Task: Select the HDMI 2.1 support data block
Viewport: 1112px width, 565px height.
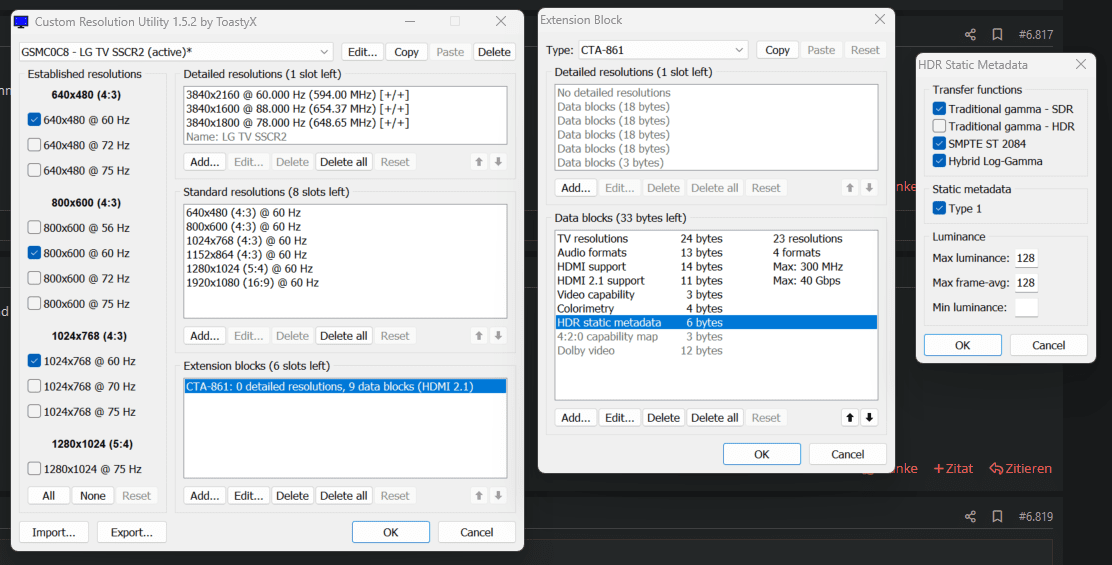Action: tap(716, 281)
